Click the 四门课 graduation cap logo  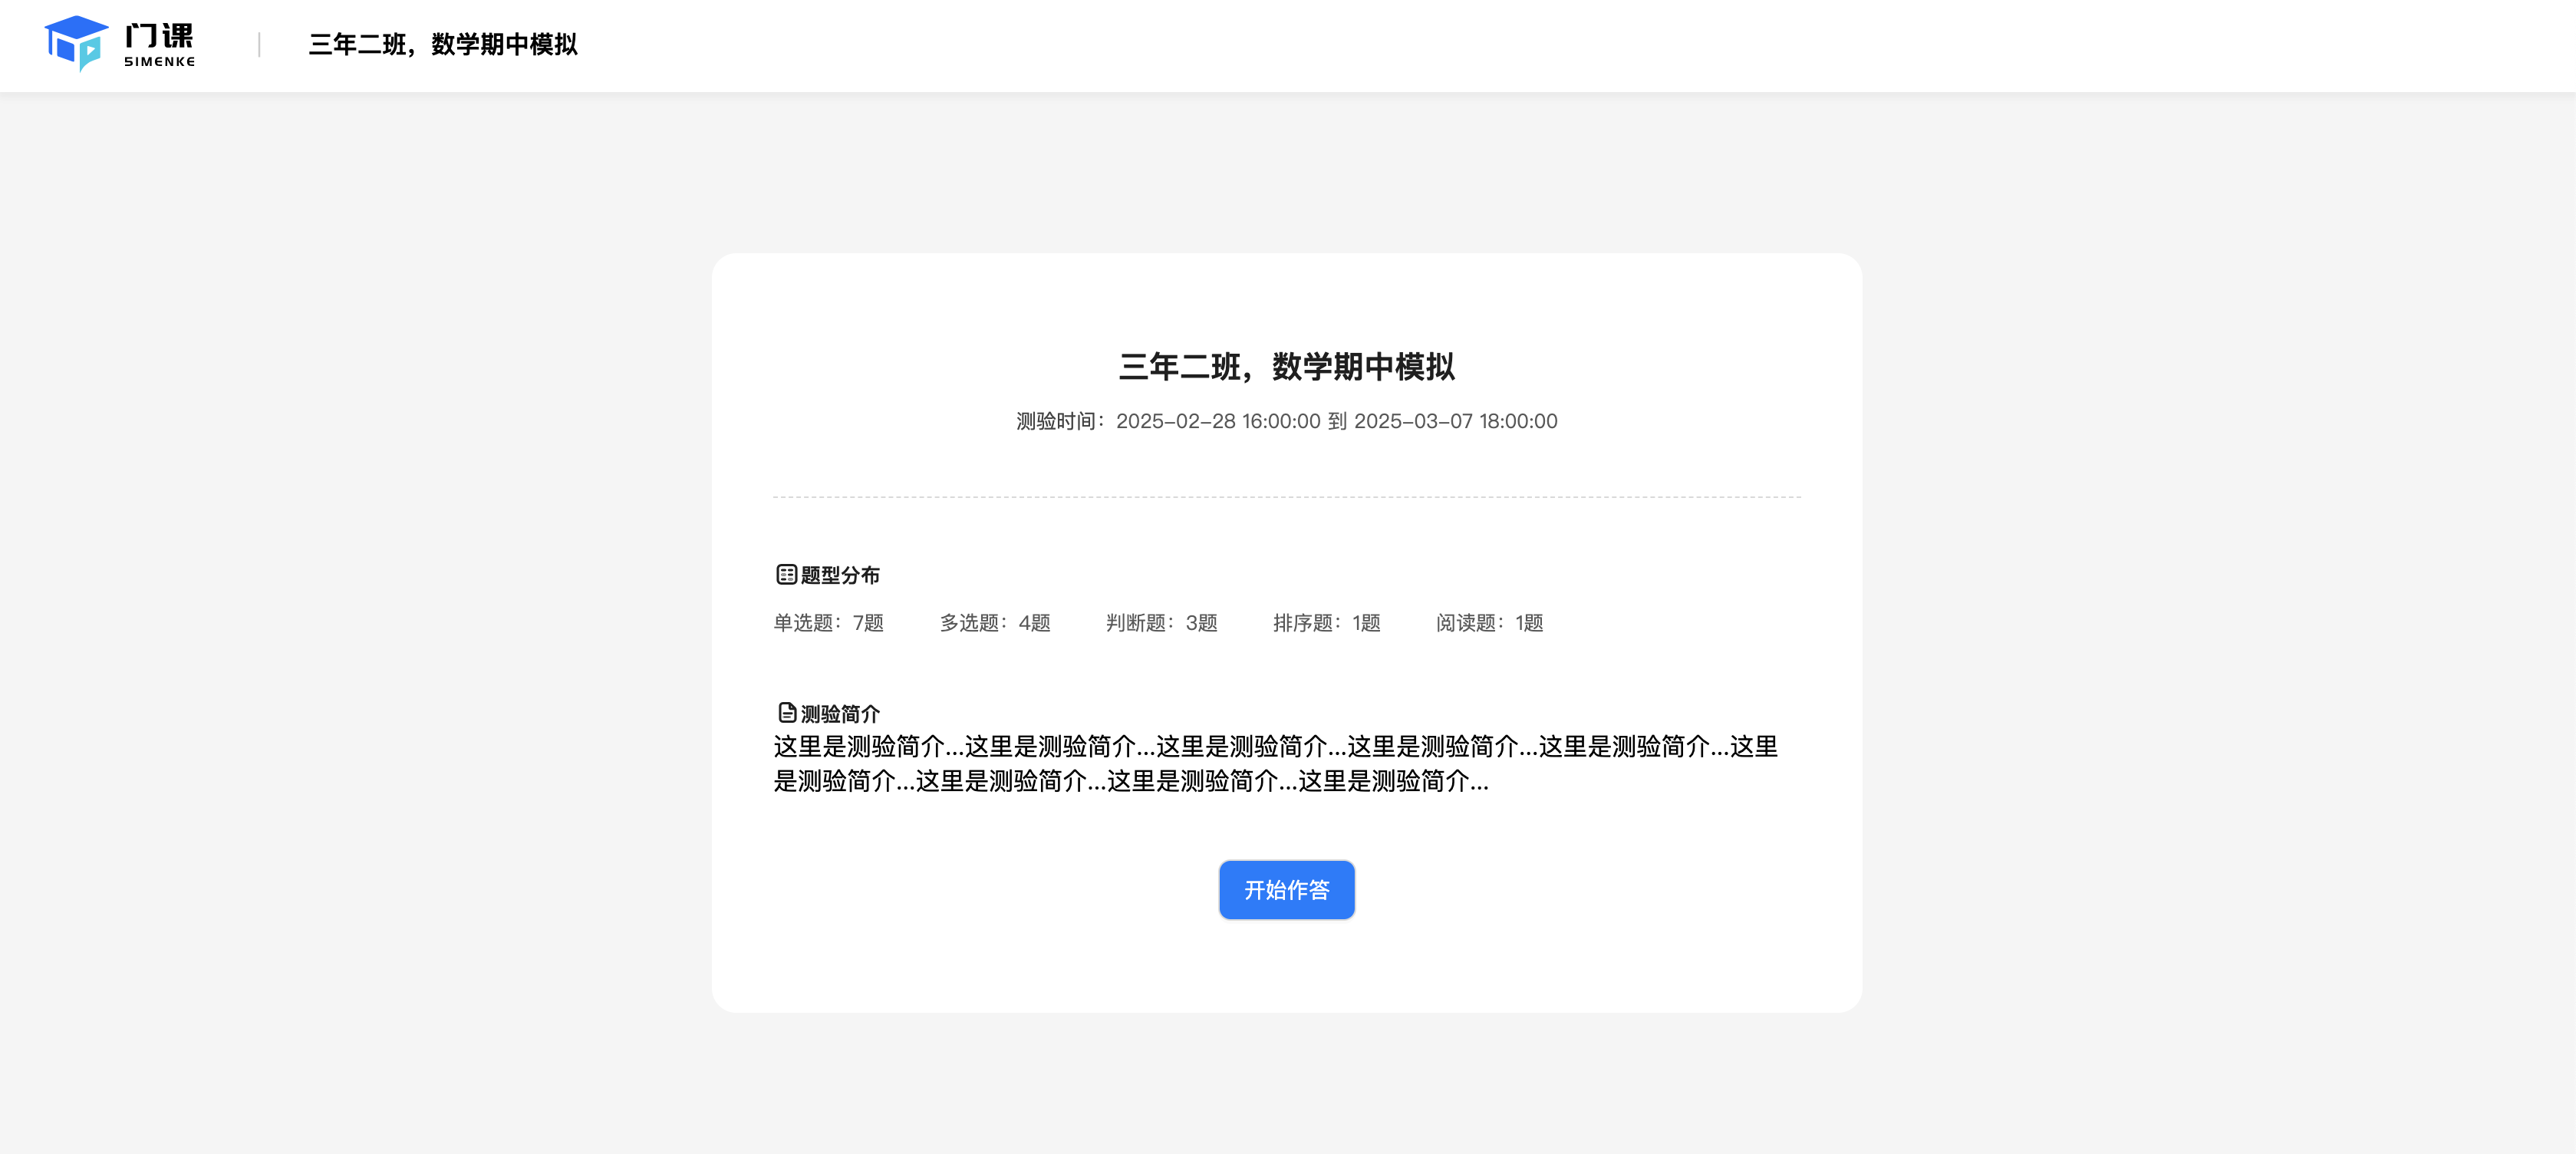pos(76,43)
